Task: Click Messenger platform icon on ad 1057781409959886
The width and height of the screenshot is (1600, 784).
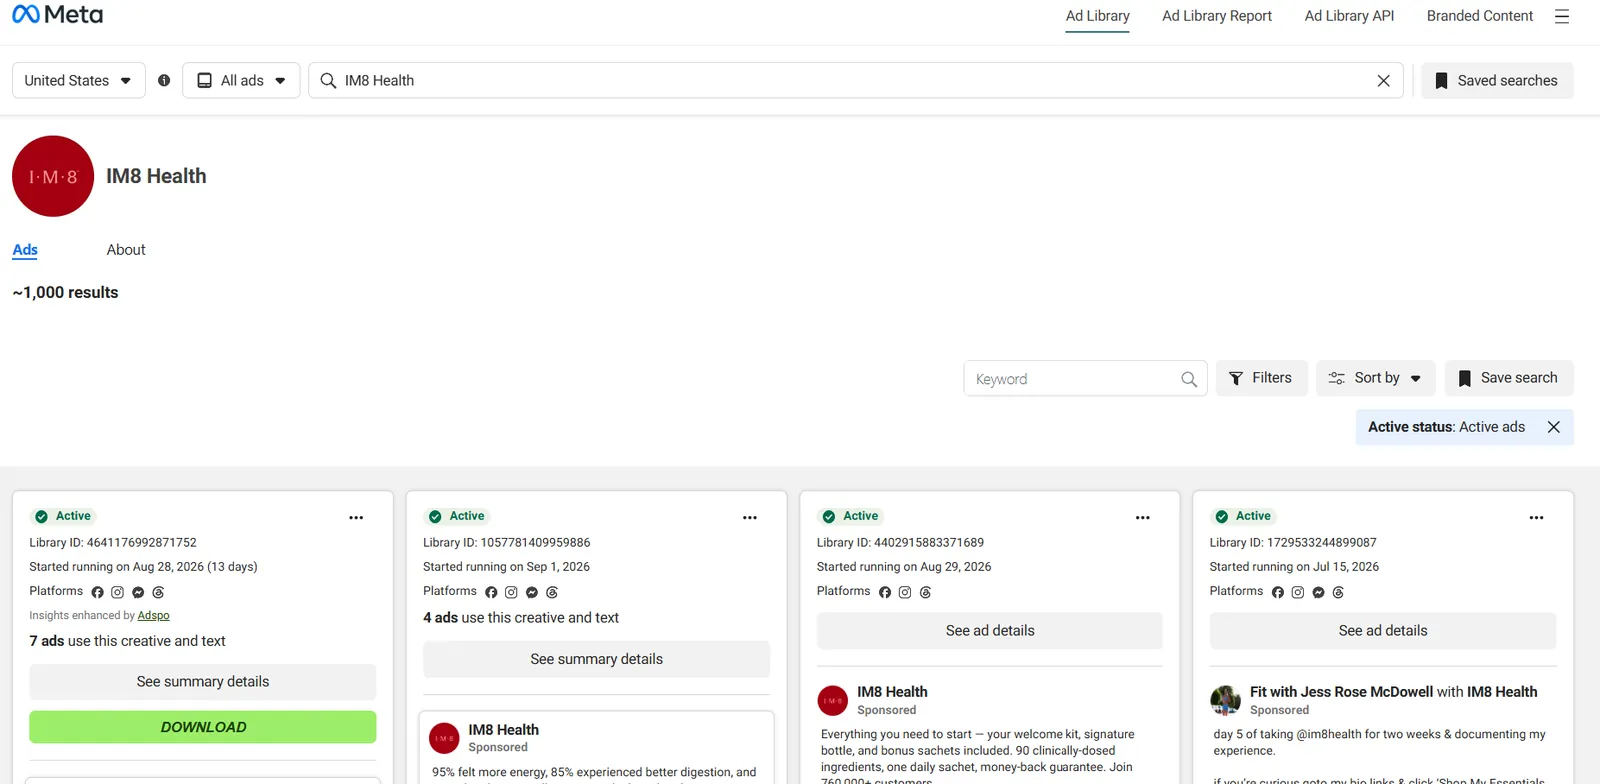Action: [532, 592]
